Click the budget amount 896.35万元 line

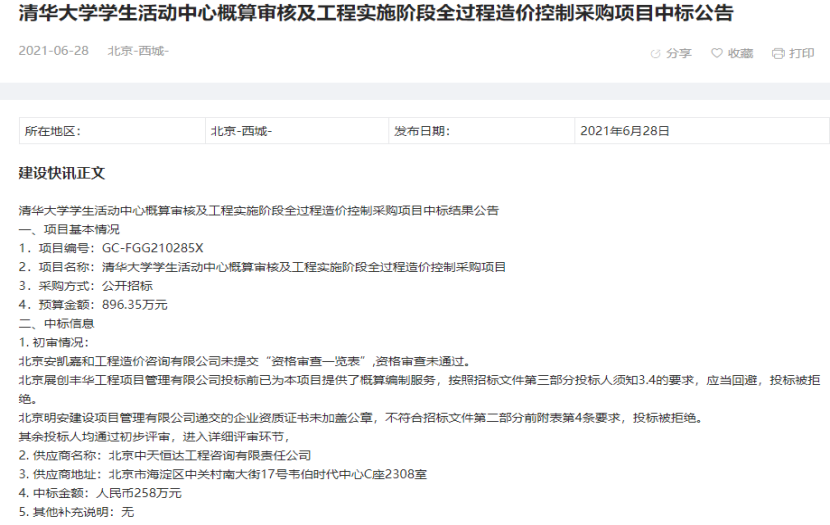point(93,304)
